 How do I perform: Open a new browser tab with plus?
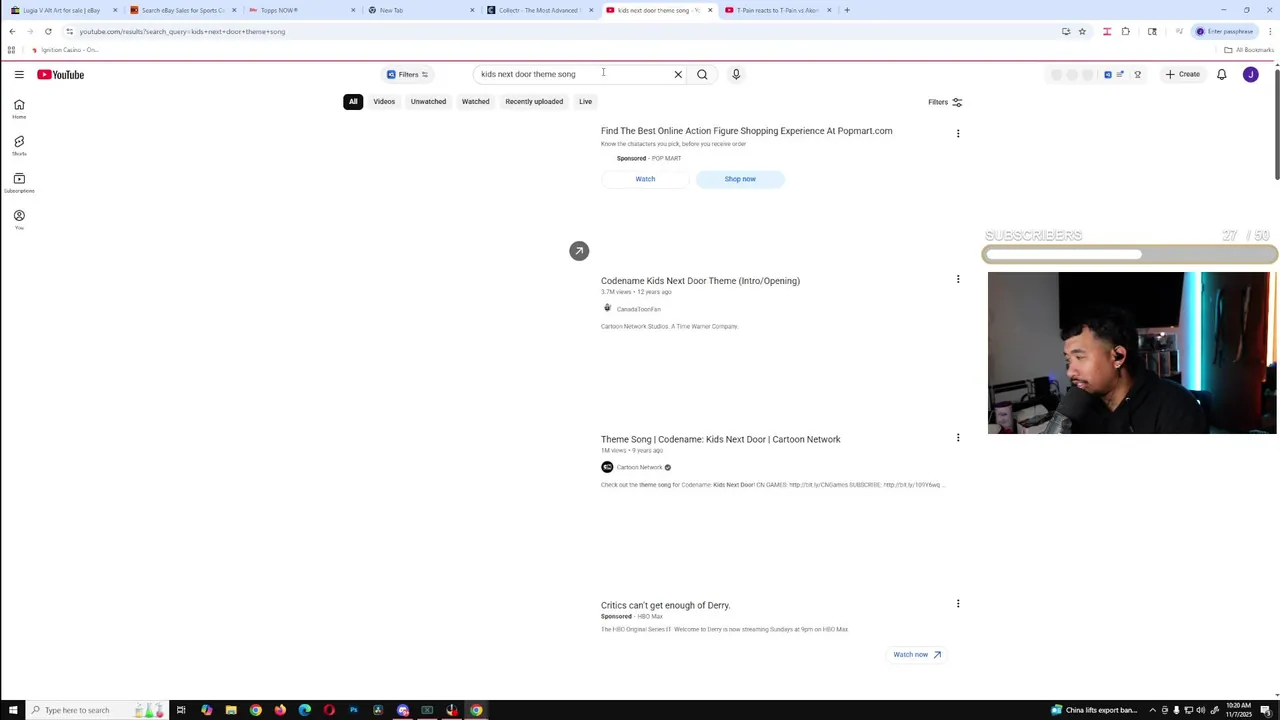(847, 10)
